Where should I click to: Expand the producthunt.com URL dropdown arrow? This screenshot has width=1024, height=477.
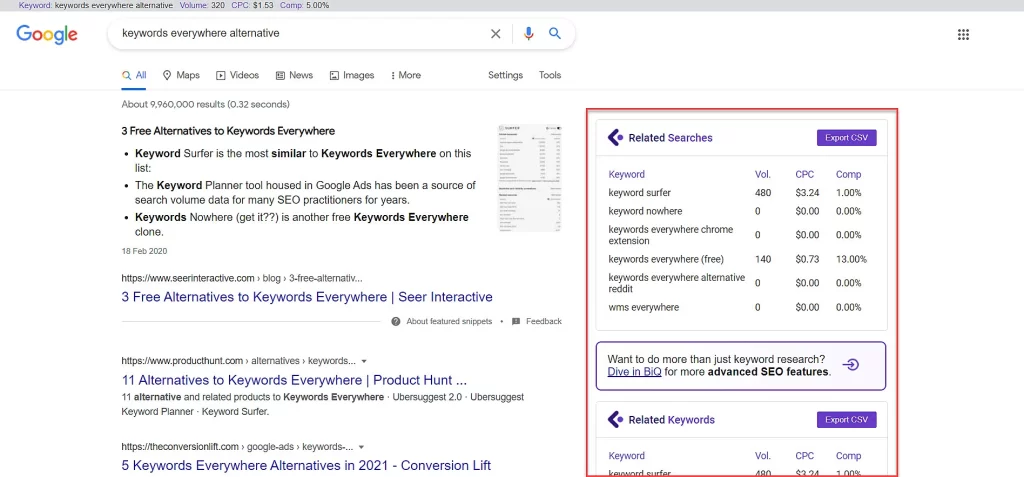coord(364,361)
